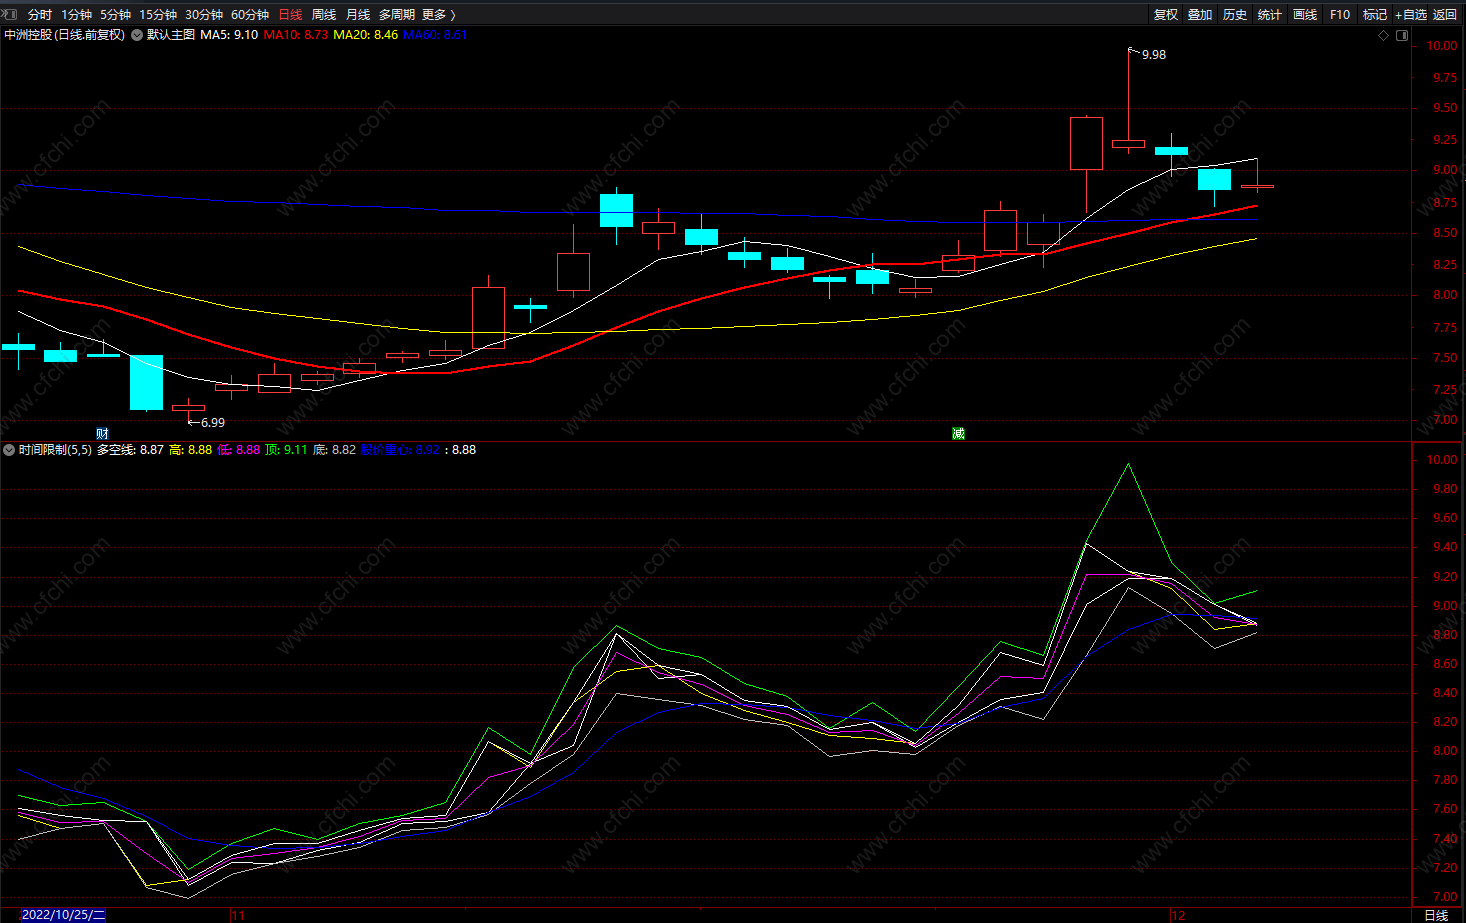Select the 15分钟 period tab
Screen dimensions: 1466x923
point(158,14)
